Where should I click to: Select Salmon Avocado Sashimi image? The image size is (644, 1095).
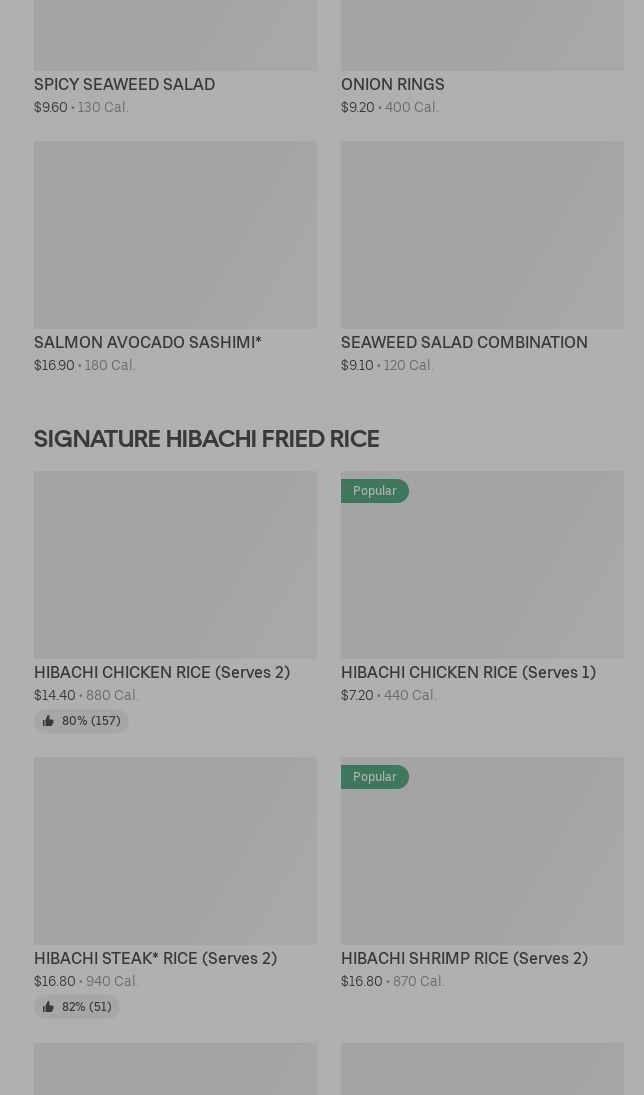175,235
